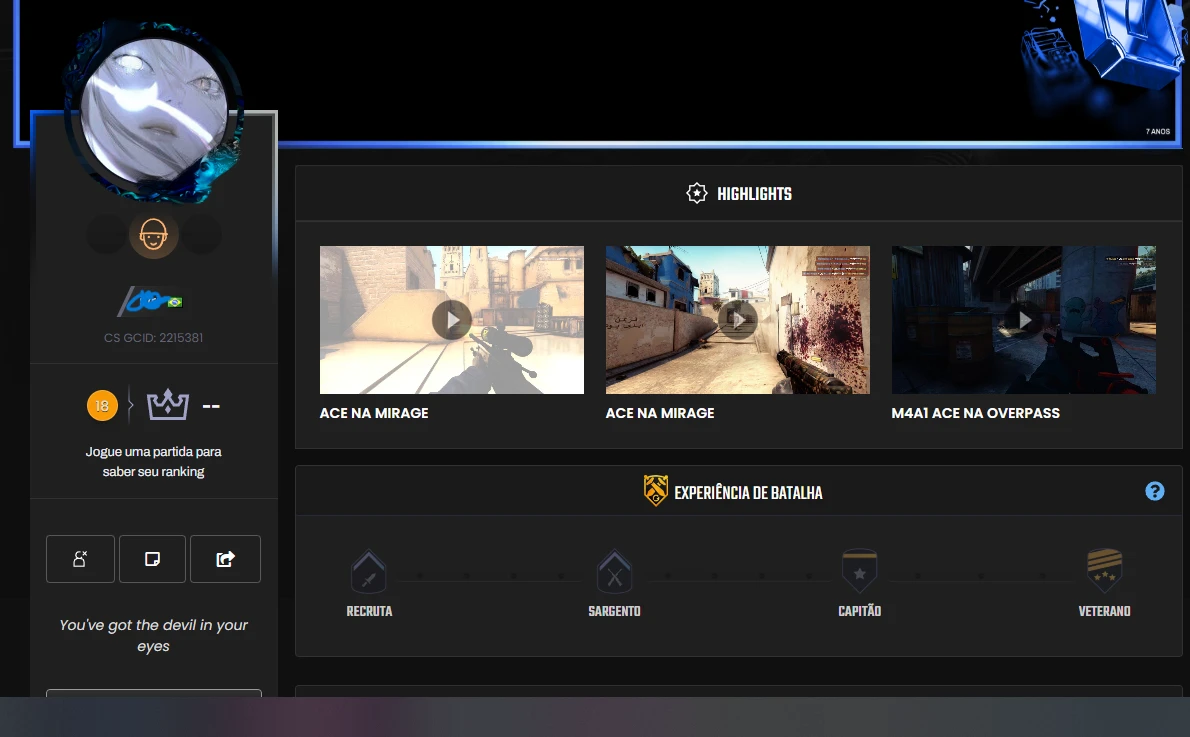Viewport: 1190px width, 737px height.
Task: Click the share profile icon button
Action: [225, 559]
